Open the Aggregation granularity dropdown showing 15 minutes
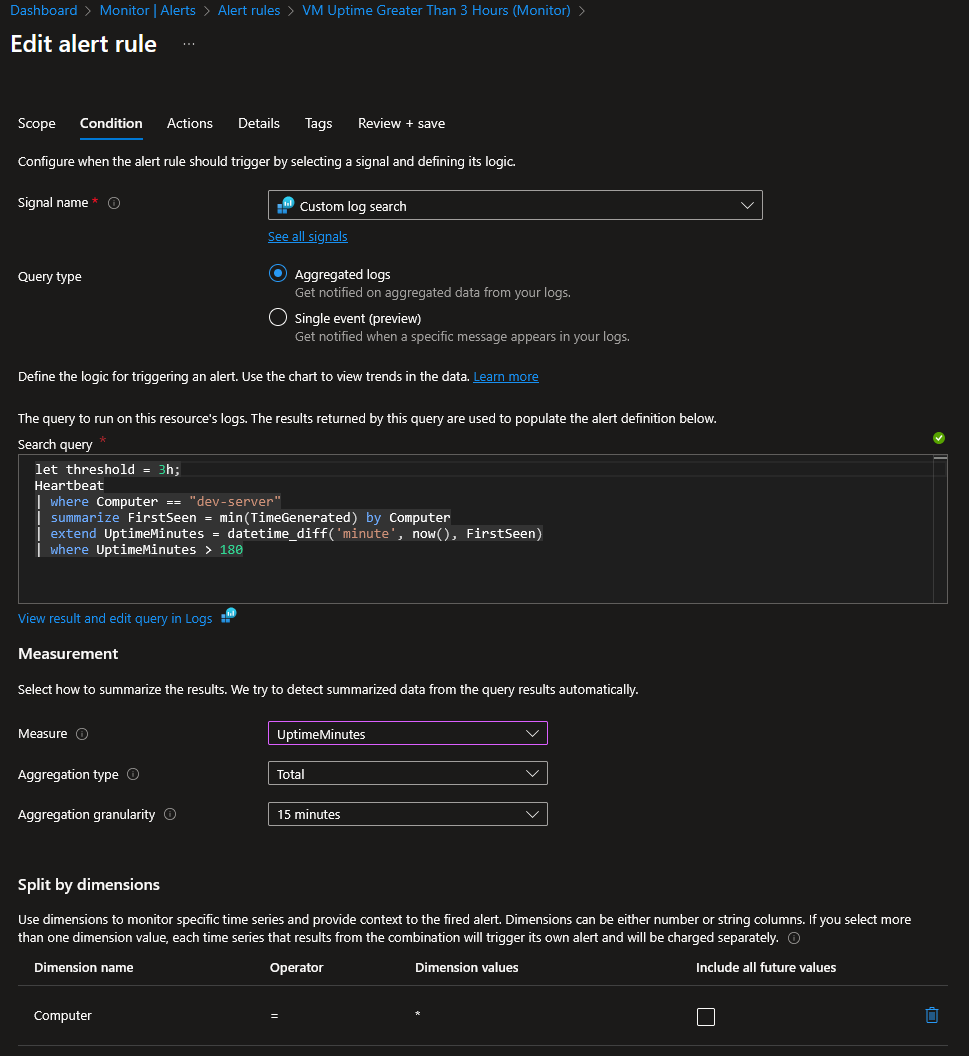The height and width of the screenshot is (1056, 969). tap(407, 814)
